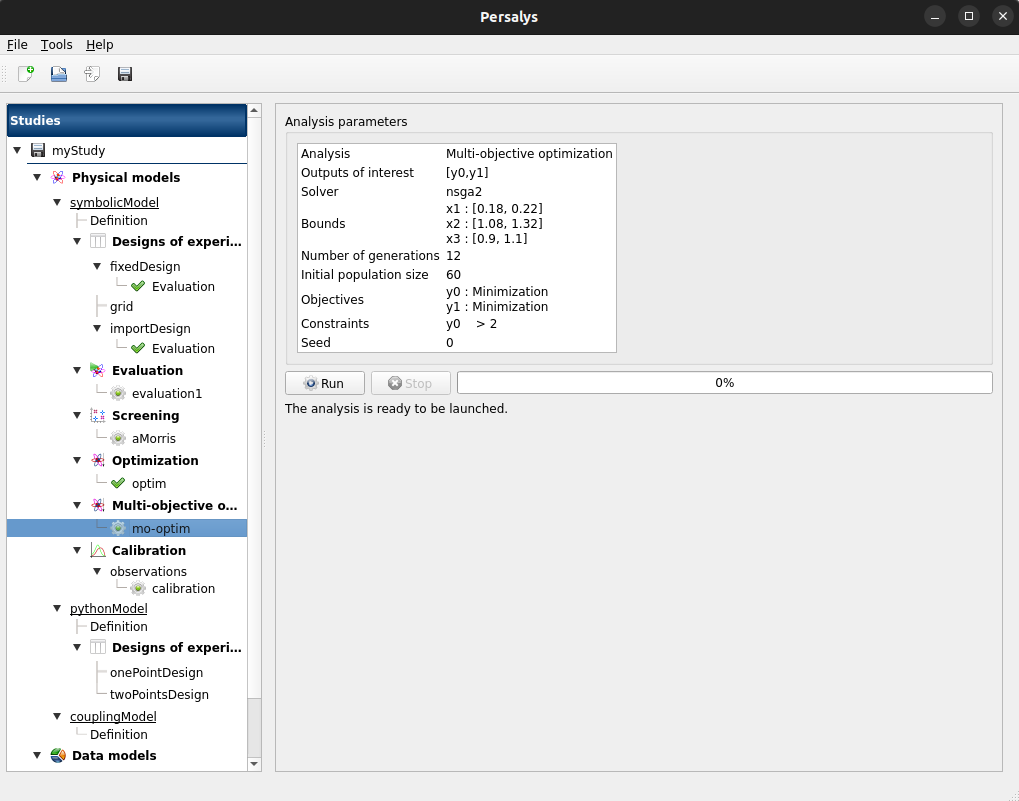The image size is (1019, 801).
Task: Click the Screening scatter-plot icon
Action: [98, 416]
